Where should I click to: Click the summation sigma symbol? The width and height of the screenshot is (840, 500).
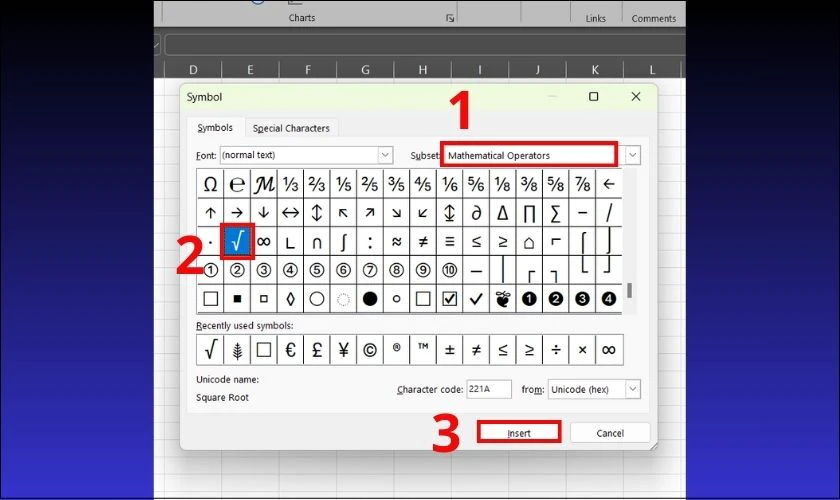coord(556,213)
